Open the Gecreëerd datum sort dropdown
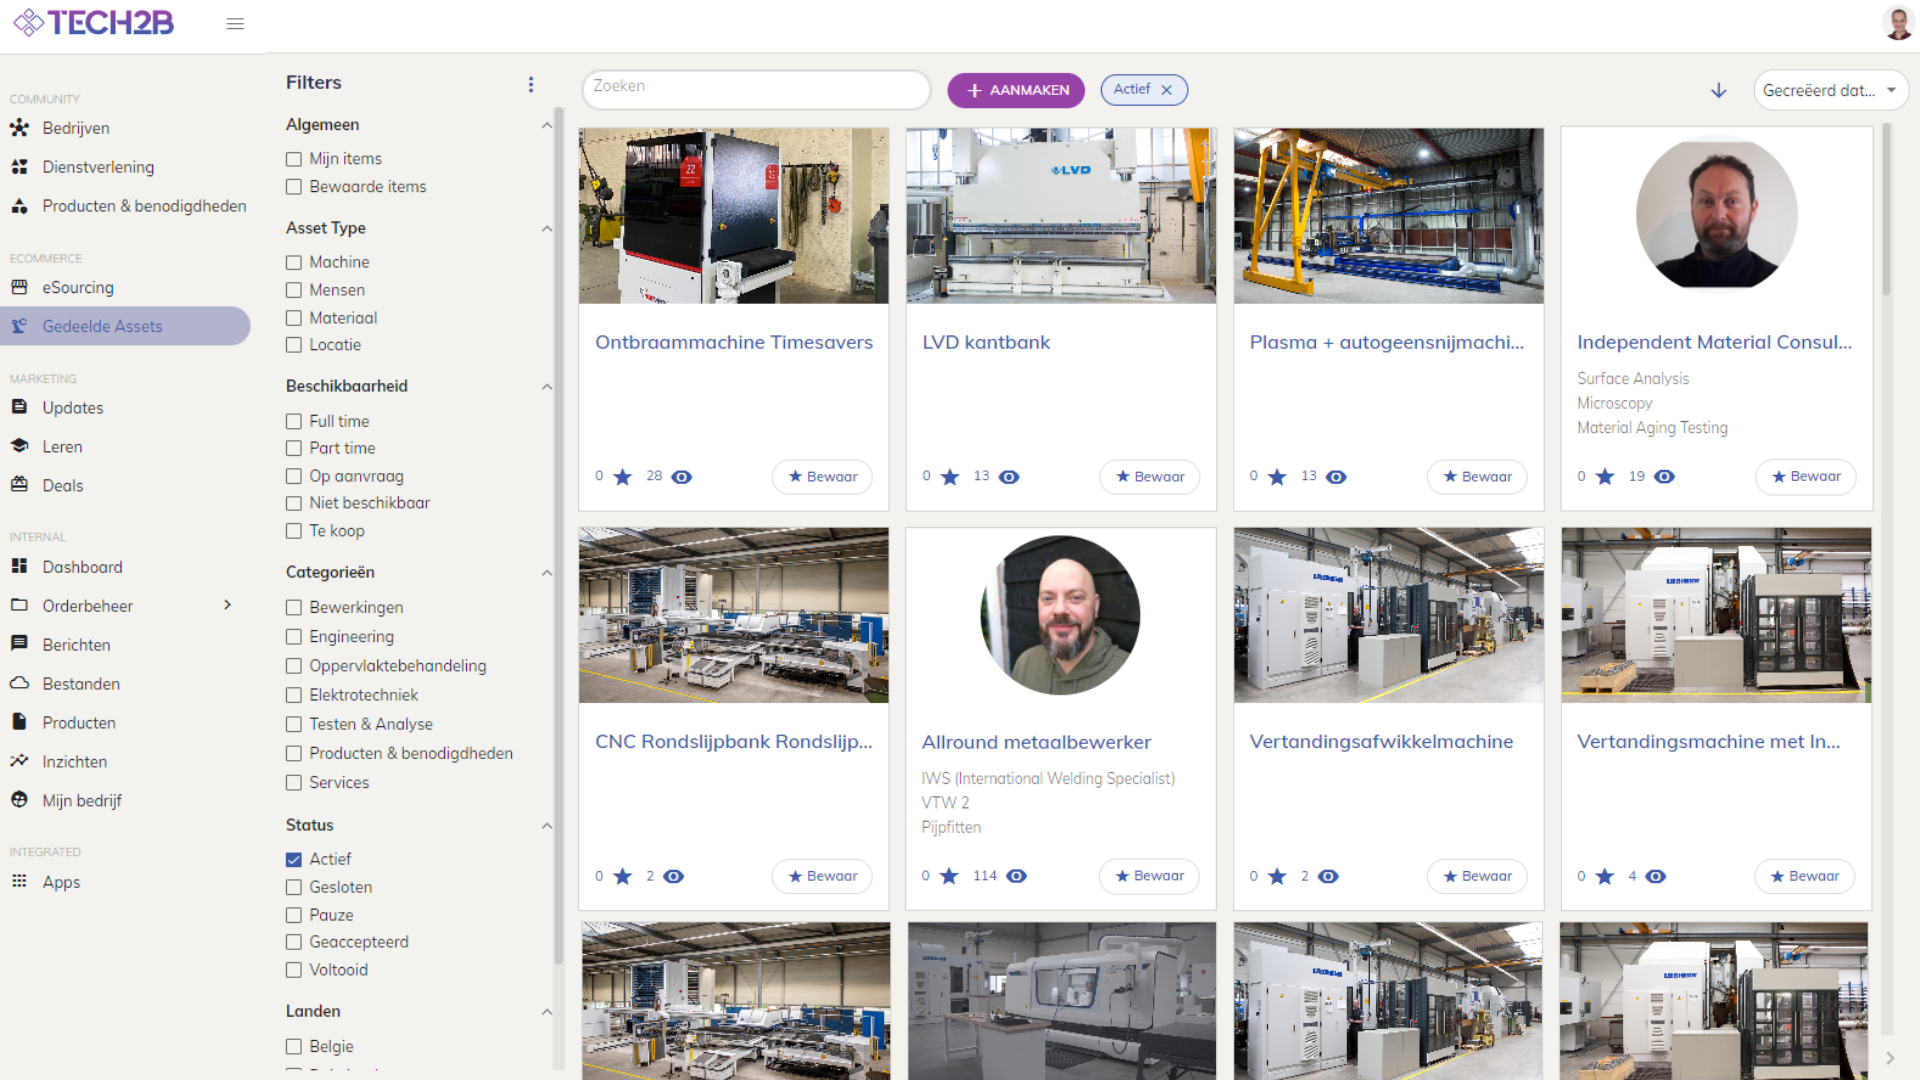The width and height of the screenshot is (1920, 1080). [x=1830, y=90]
